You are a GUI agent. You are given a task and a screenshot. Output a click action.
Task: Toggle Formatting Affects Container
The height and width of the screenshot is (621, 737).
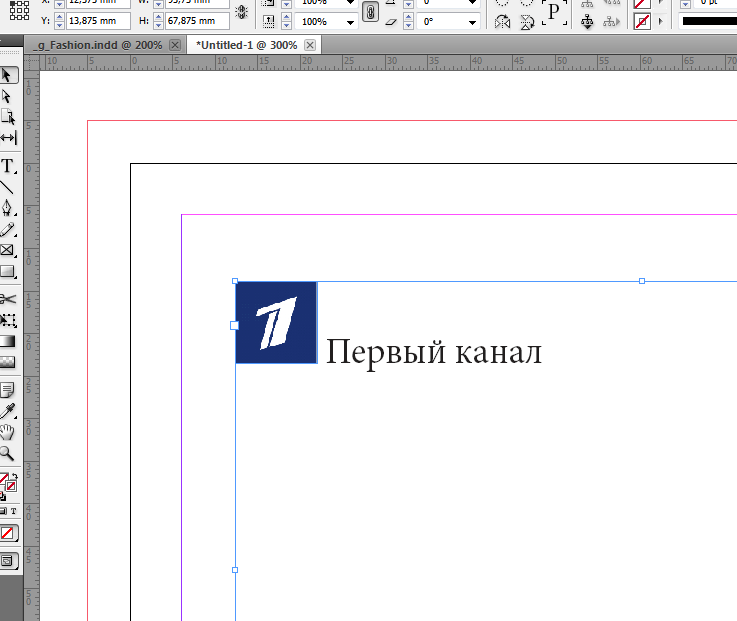pyautogui.click(x=3, y=511)
